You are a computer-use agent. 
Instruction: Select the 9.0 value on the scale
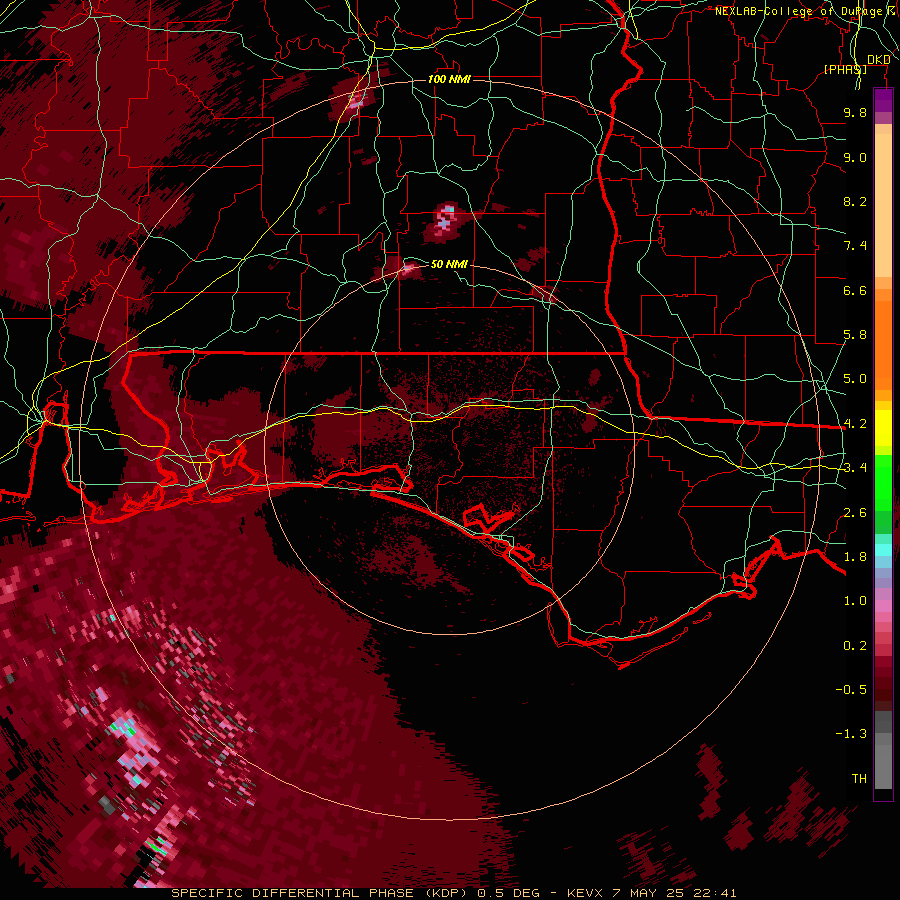point(855,157)
